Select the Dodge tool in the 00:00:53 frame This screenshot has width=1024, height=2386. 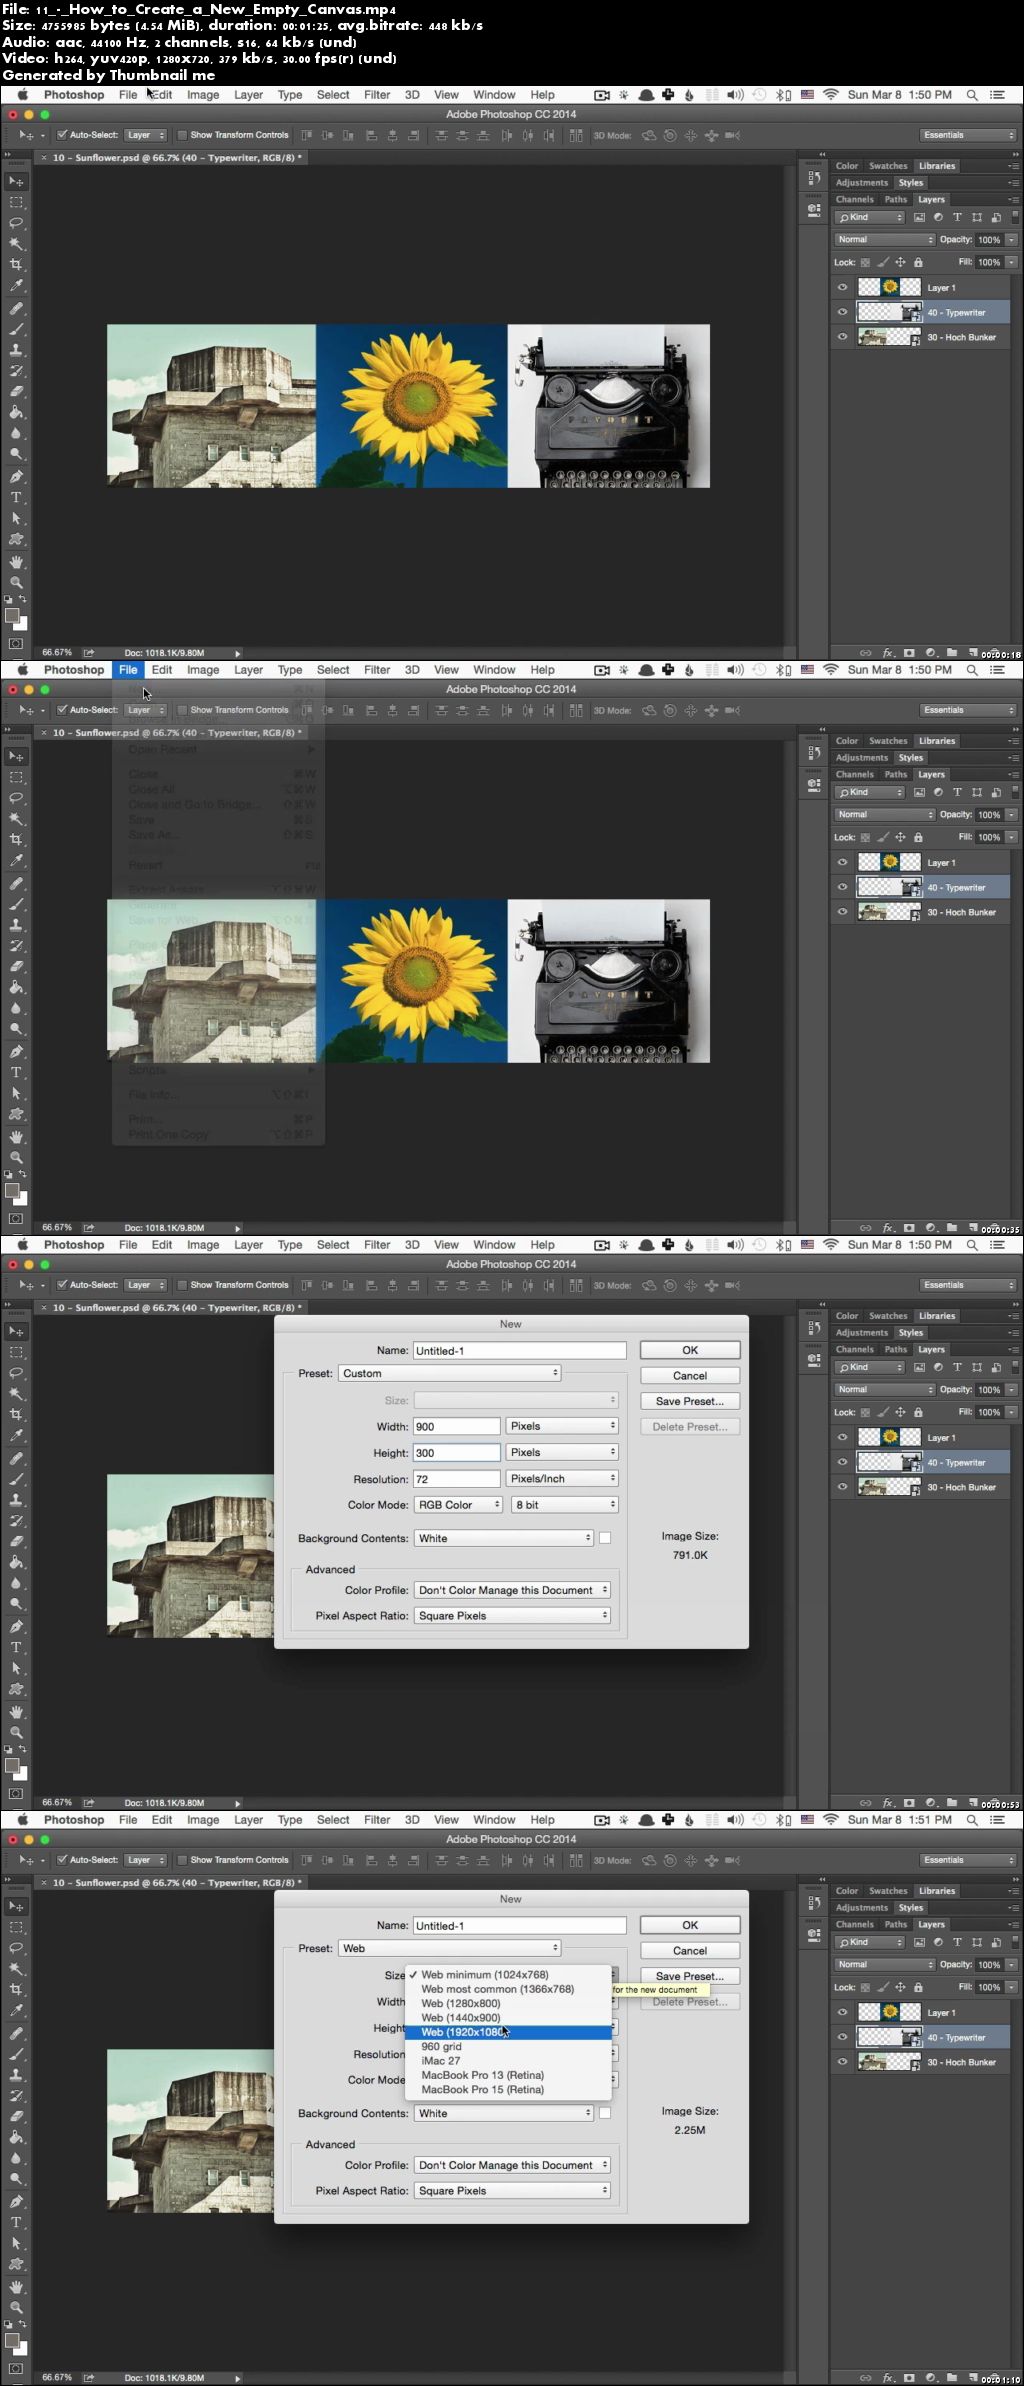pos(16,1604)
